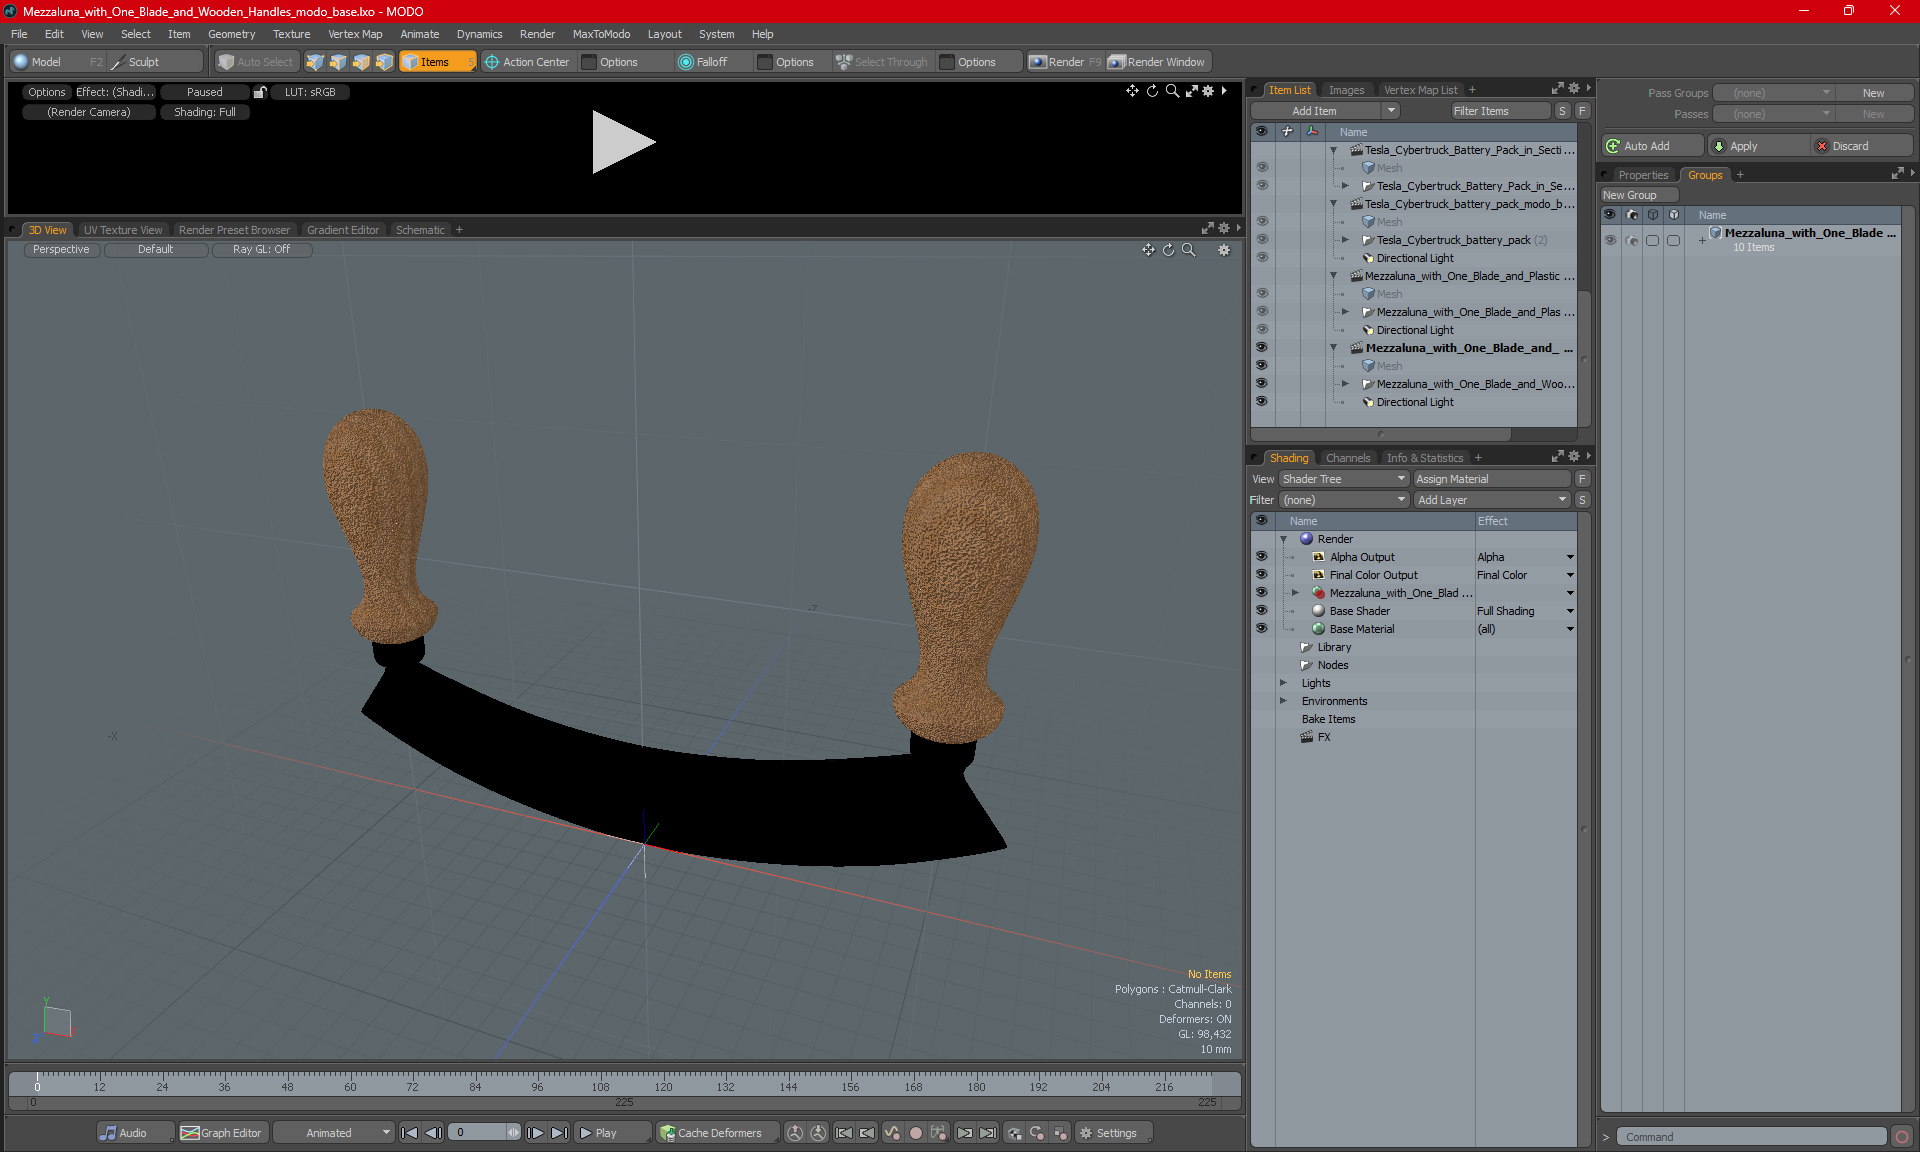
Task: Switch to the UV Texture View tab
Action: point(122,230)
